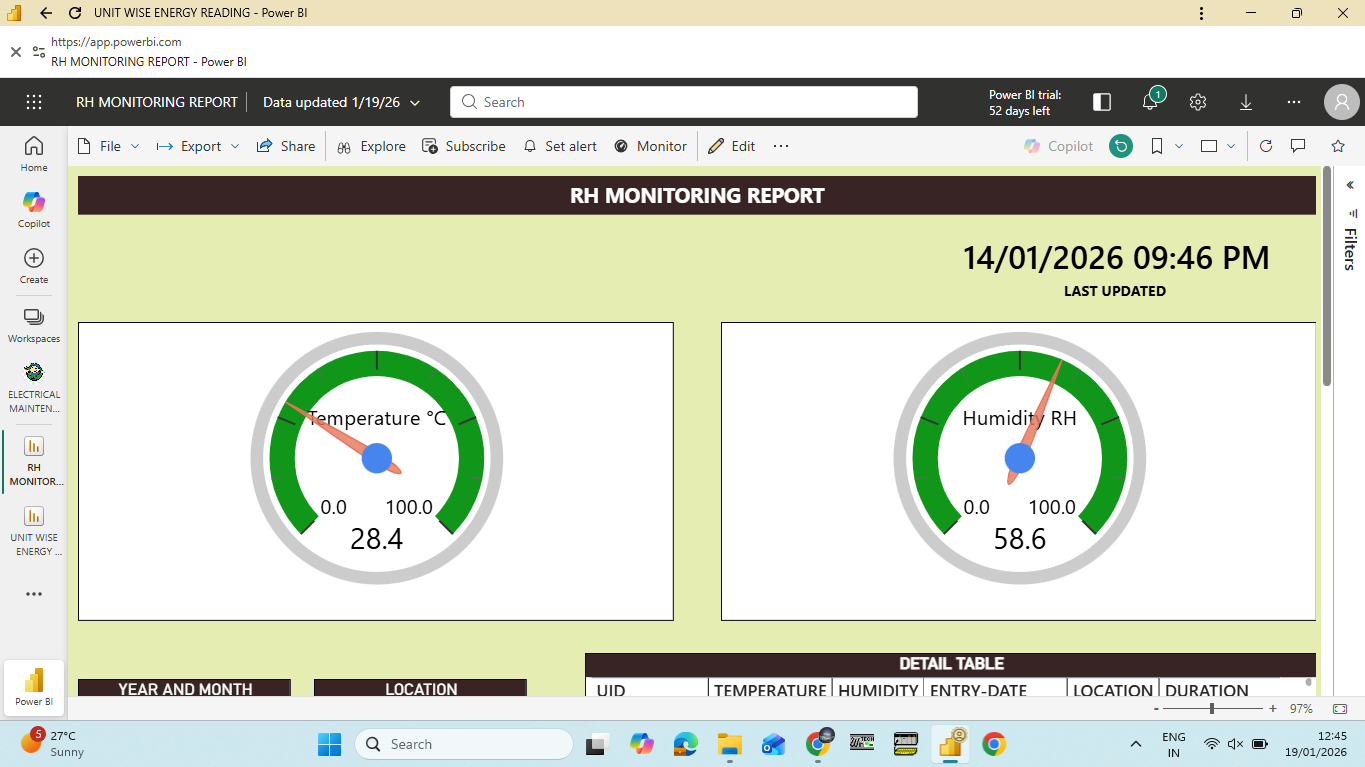The image size is (1365, 767).
Task: Open the settings gear icon
Action: point(1198,102)
